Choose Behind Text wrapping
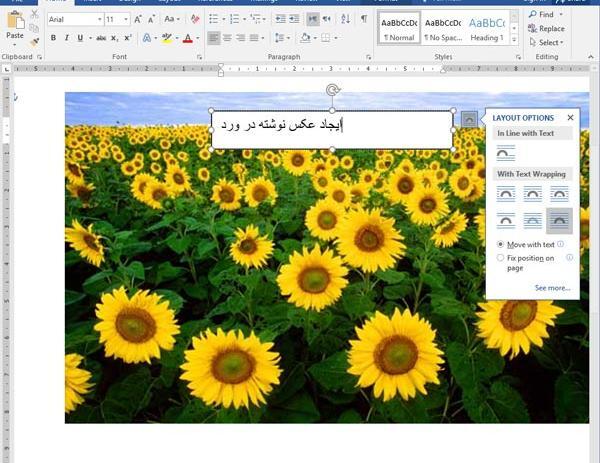Screen dimensions: 600x463 (533, 221)
